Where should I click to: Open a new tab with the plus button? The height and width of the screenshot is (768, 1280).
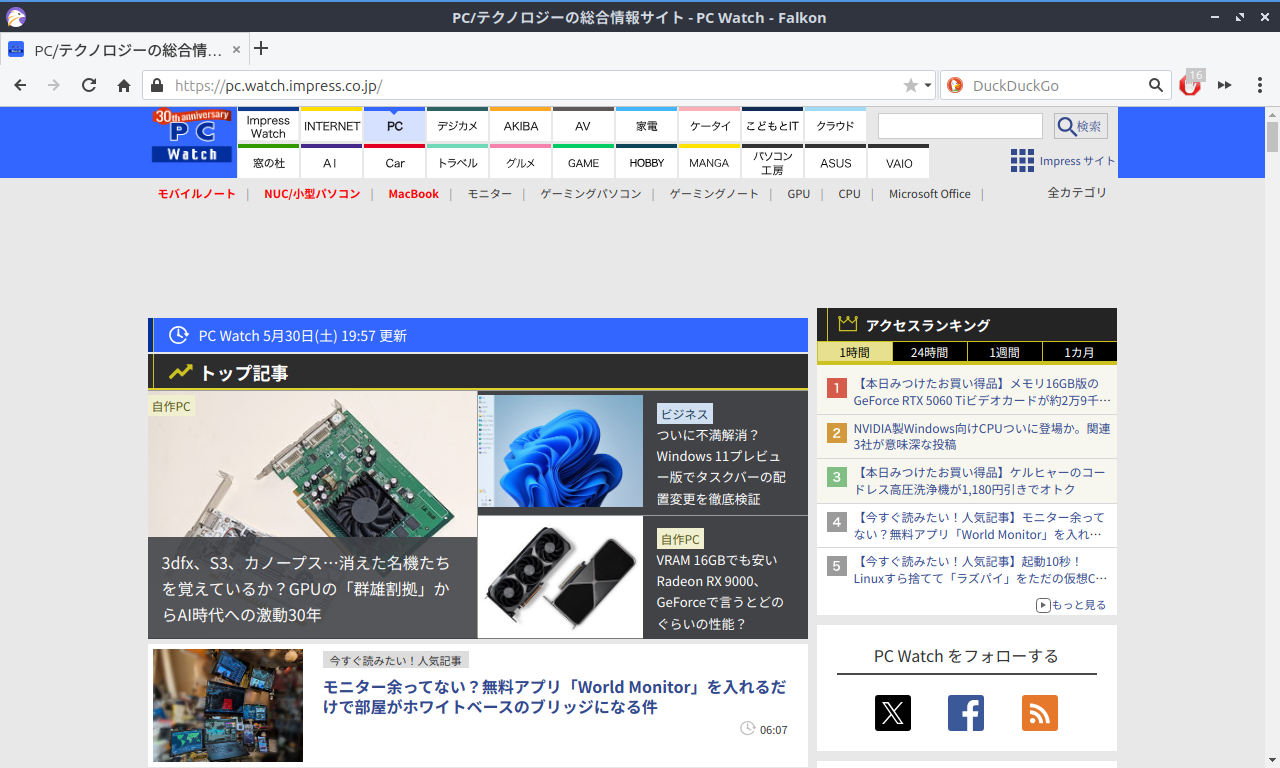coord(261,48)
